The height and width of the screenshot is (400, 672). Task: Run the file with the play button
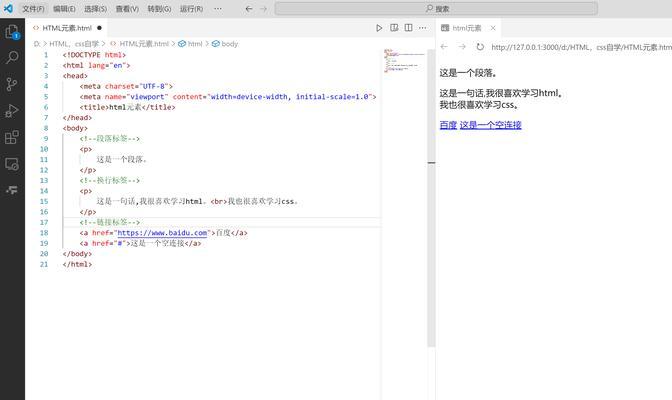click(379, 28)
